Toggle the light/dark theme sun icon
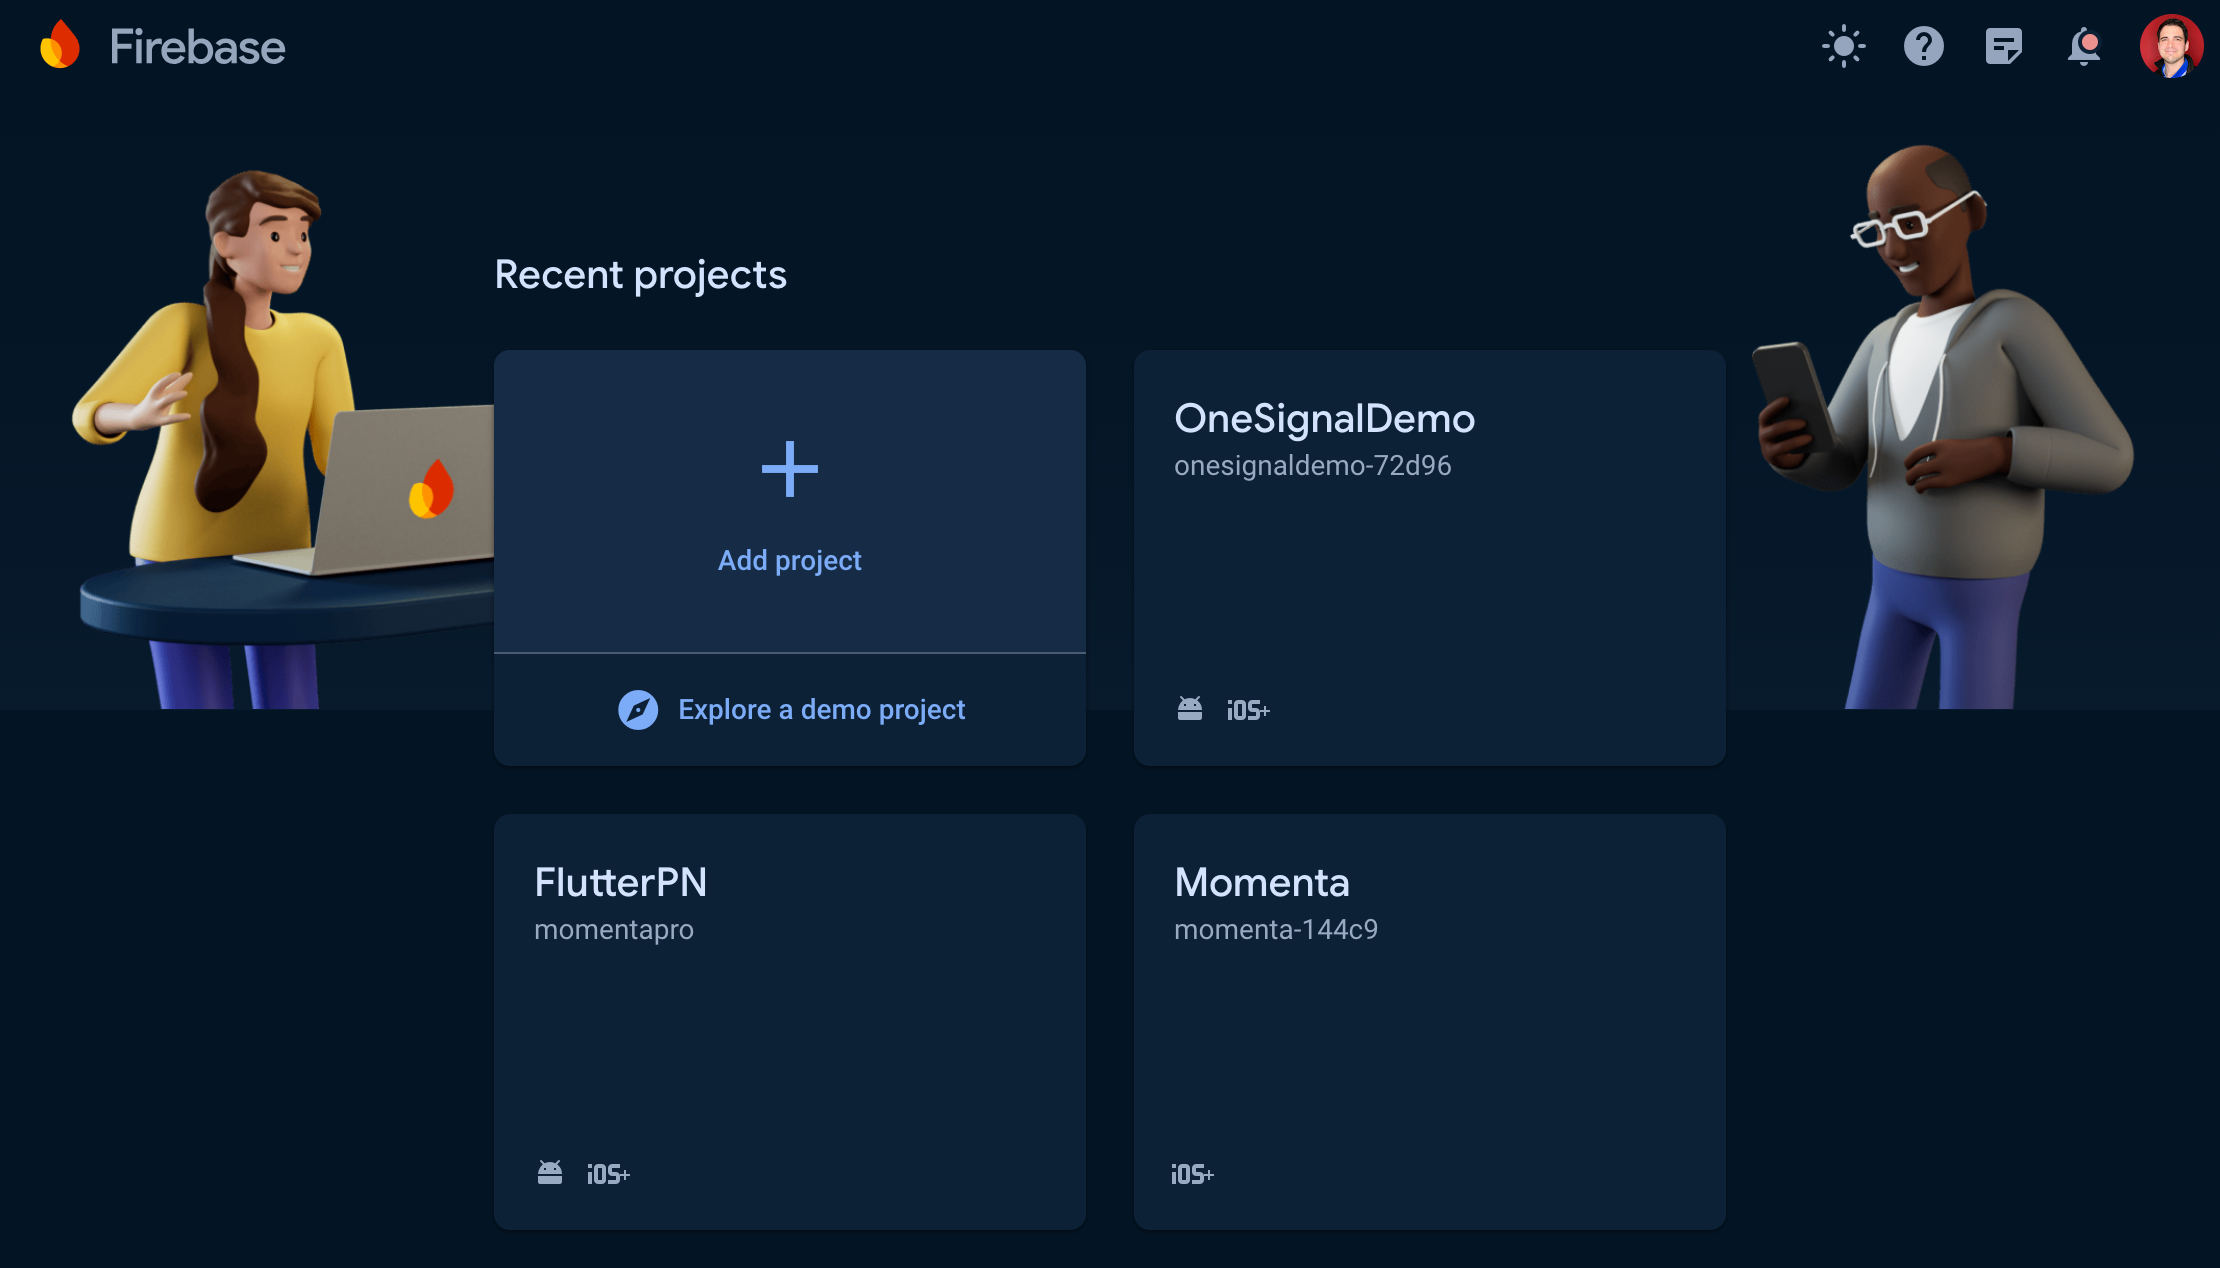Image resolution: width=2220 pixels, height=1268 pixels. tap(1843, 46)
